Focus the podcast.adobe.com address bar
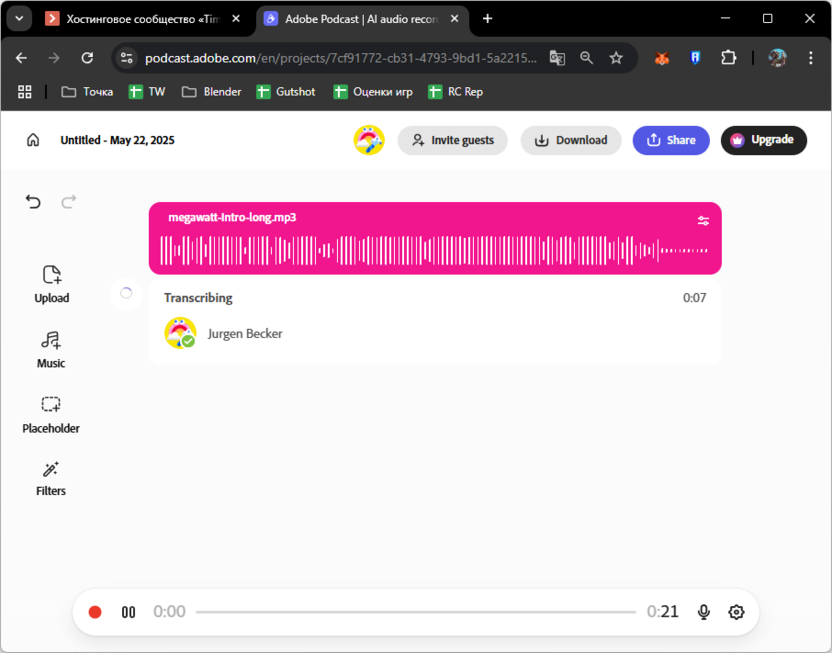This screenshot has width=832, height=653. (341, 58)
